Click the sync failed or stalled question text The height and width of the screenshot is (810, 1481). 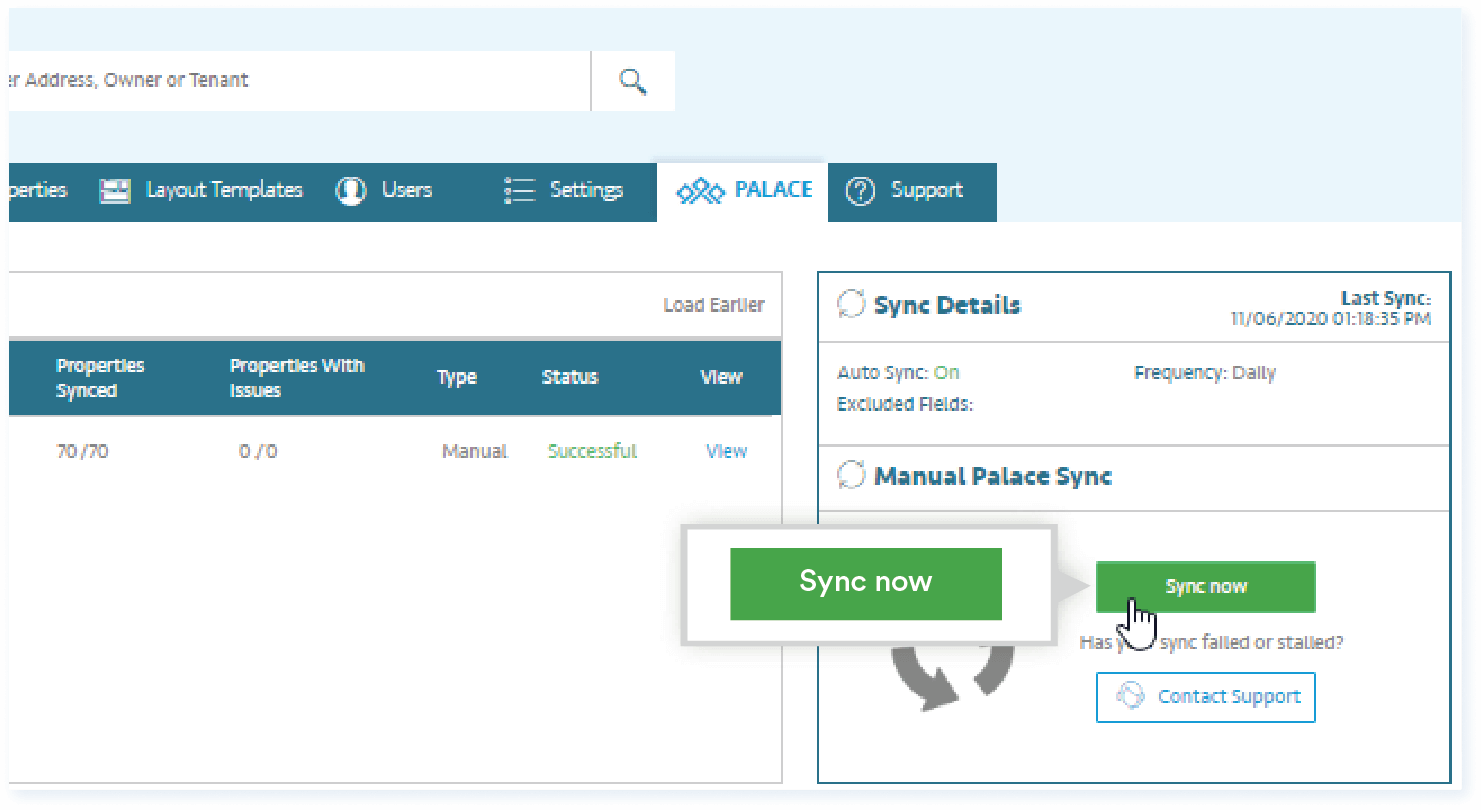click(x=1211, y=642)
